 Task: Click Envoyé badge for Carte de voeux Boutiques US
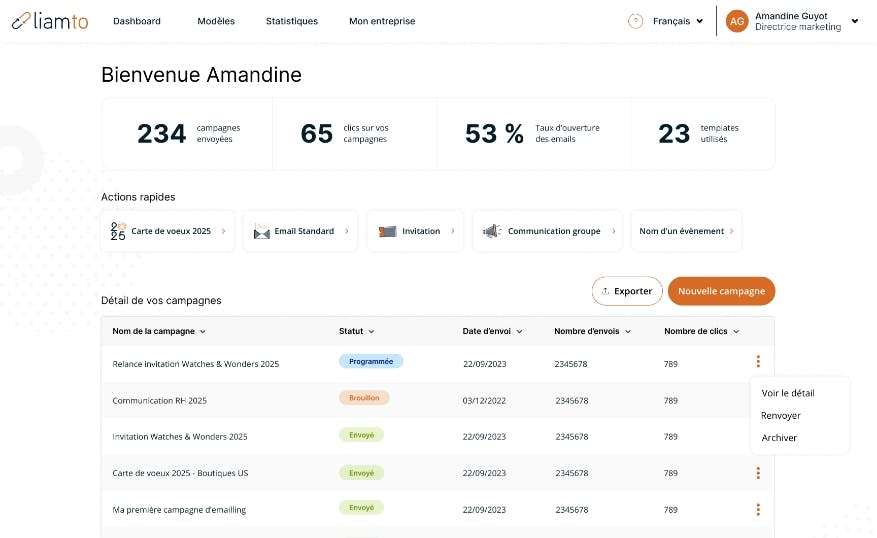[x=361, y=473]
